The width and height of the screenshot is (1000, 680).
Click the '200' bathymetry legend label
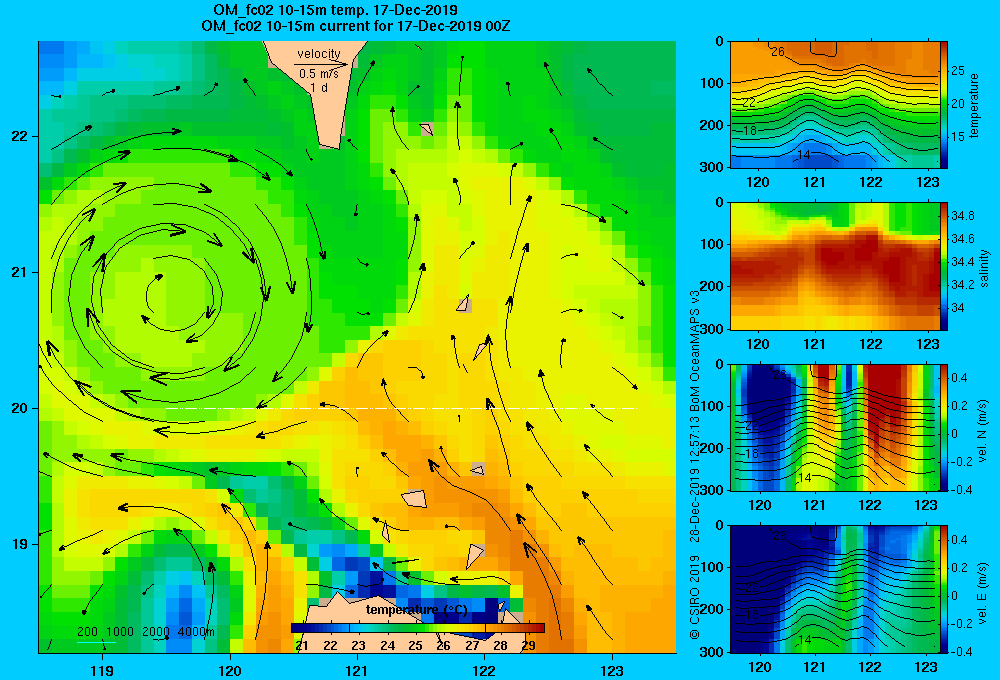[x=87, y=632]
